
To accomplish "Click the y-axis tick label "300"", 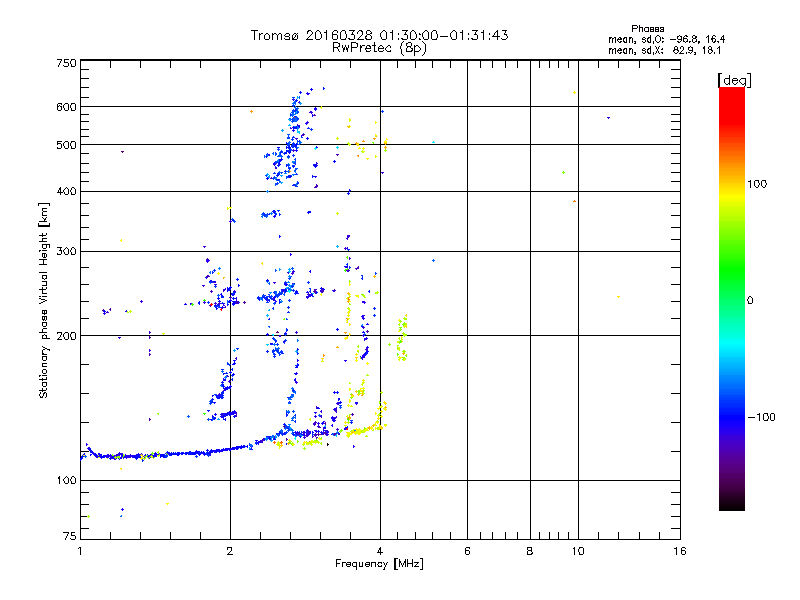I will (66, 252).
